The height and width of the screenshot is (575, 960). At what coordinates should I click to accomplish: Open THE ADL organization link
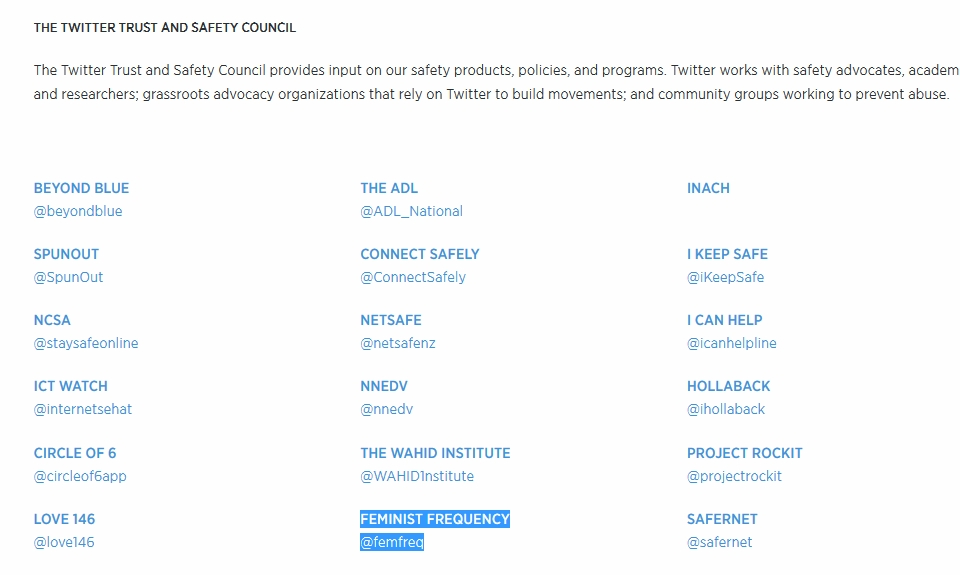pyautogui.click(x=389, y=188)
